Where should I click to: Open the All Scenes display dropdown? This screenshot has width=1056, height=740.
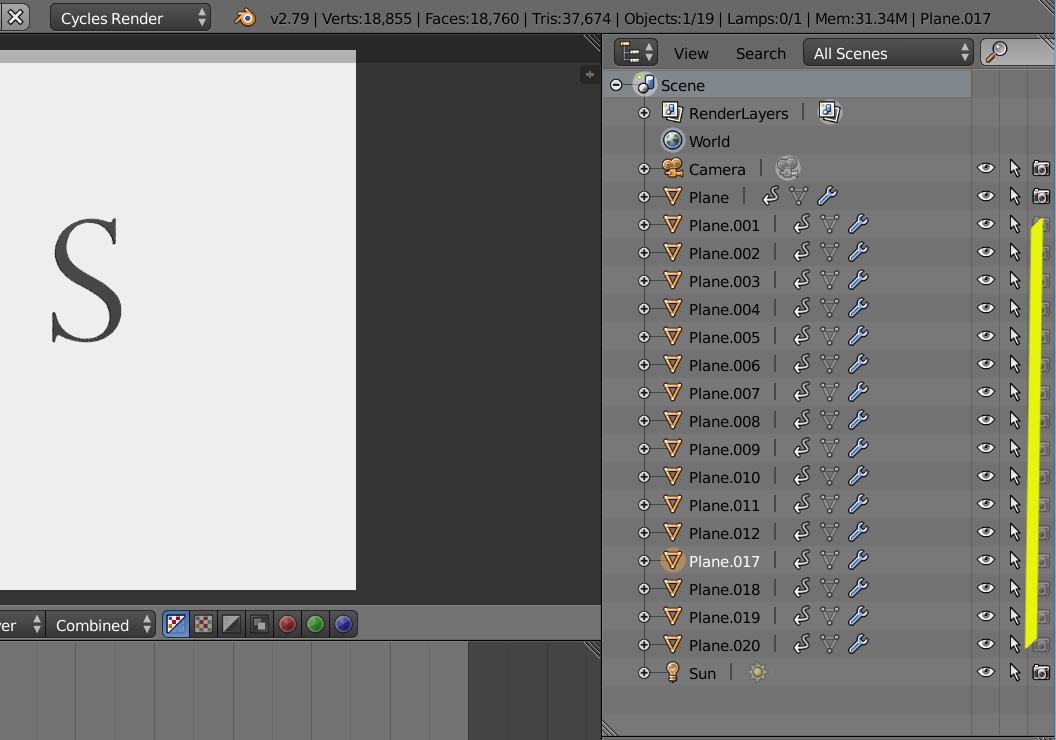pos(888,53)
